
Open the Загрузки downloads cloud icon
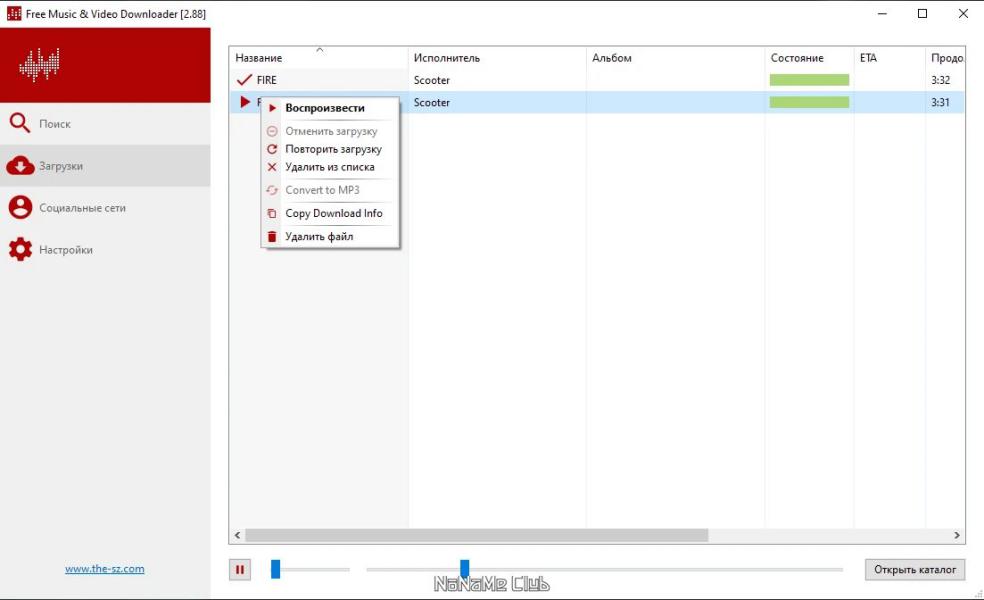20,166
